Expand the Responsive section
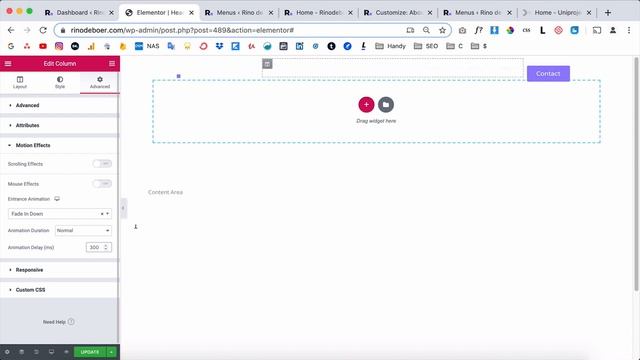This screenshot has height=360, width=640. pyautogui.click(x=59, y=270)
